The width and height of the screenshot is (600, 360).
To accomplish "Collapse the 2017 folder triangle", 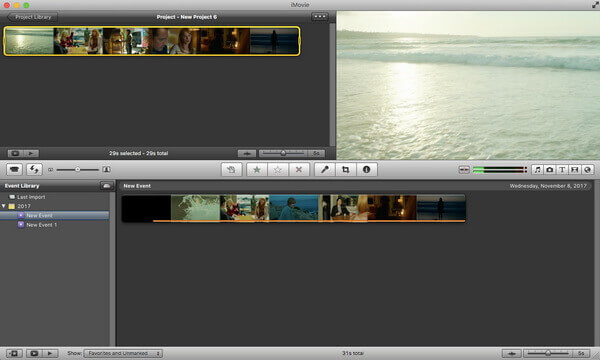I will pos(4,206).
